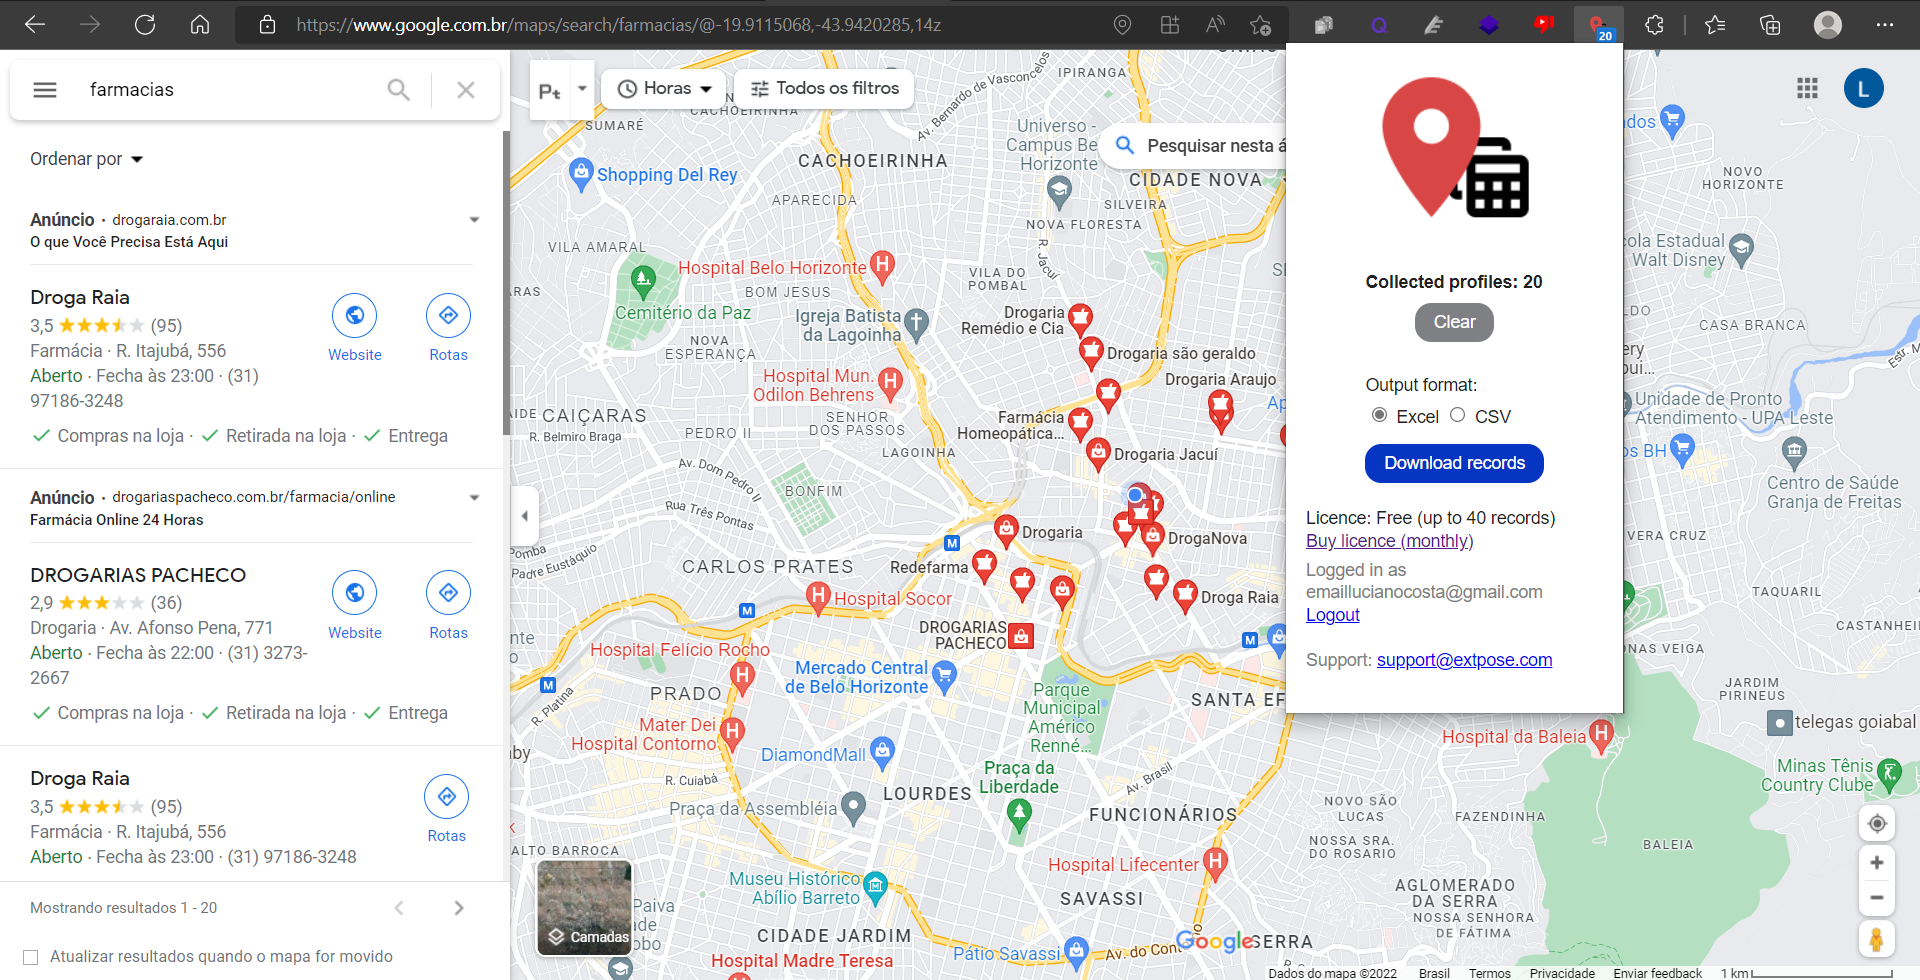Open the Ordenar por dropdown

coord(87,159)
